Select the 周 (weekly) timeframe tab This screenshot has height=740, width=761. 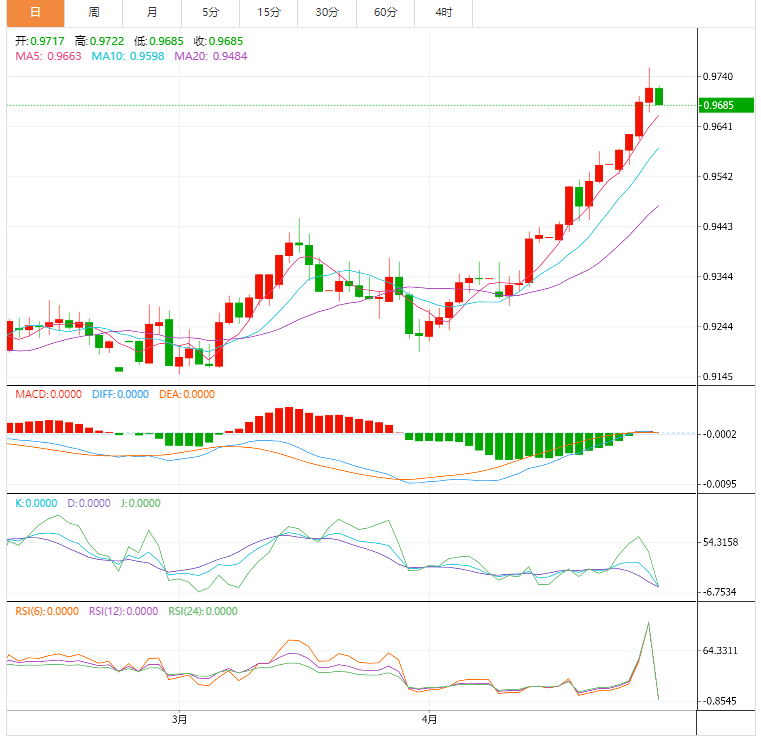click(x=94, y=13)
